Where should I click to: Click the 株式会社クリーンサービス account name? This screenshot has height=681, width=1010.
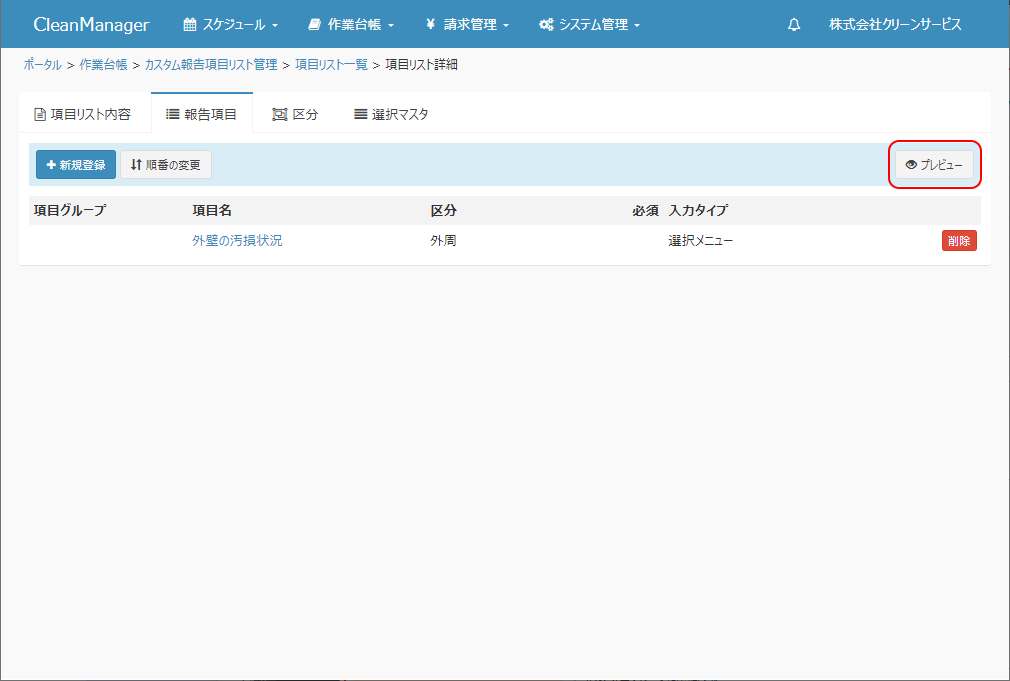pos(894,25)
